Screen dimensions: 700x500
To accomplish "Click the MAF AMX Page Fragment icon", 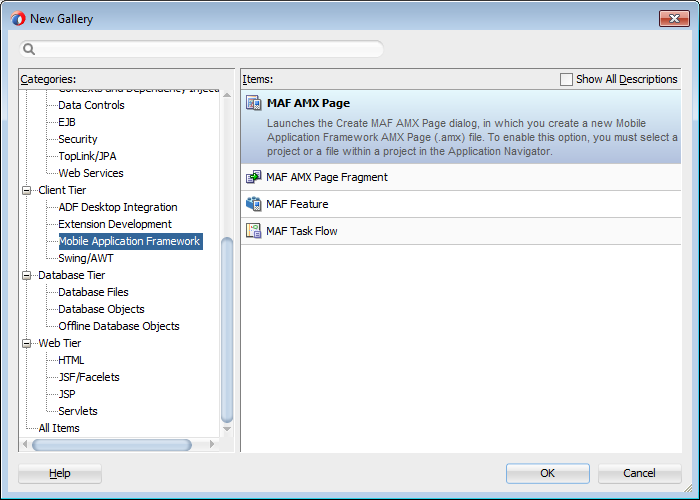I will (x=254, y=177).
